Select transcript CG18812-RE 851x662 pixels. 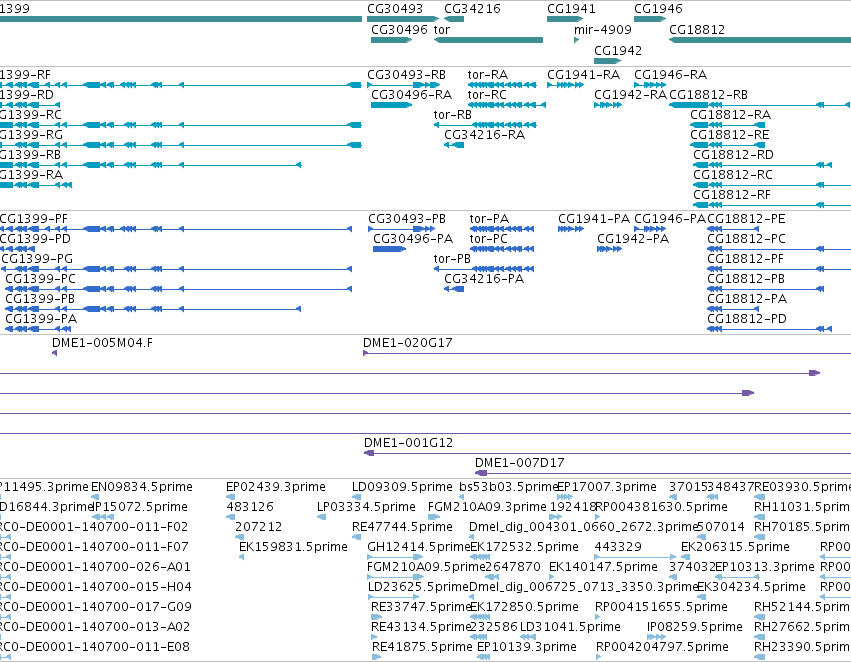tap(729, 135)
